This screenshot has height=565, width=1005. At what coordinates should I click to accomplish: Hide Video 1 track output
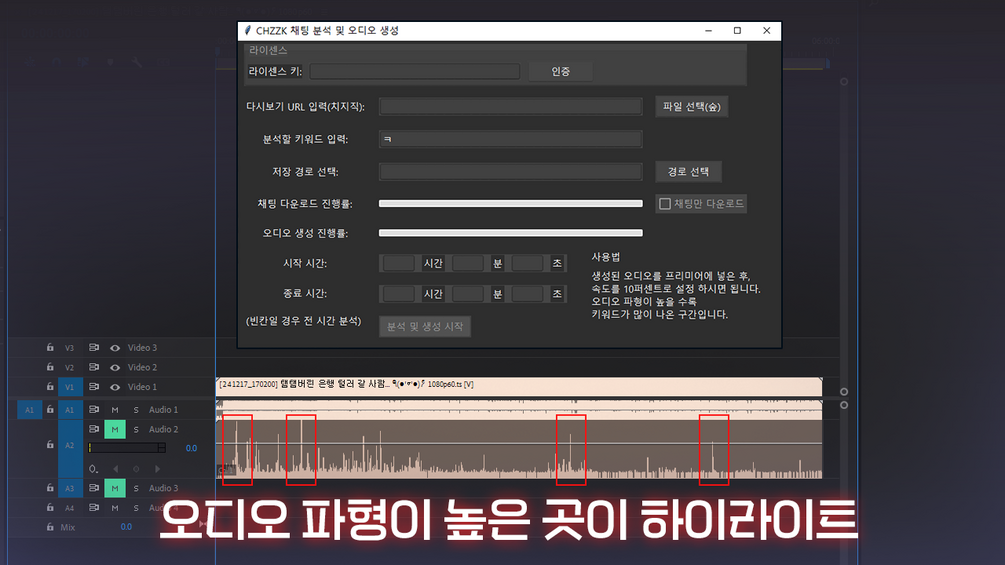[x=115, y=387]
